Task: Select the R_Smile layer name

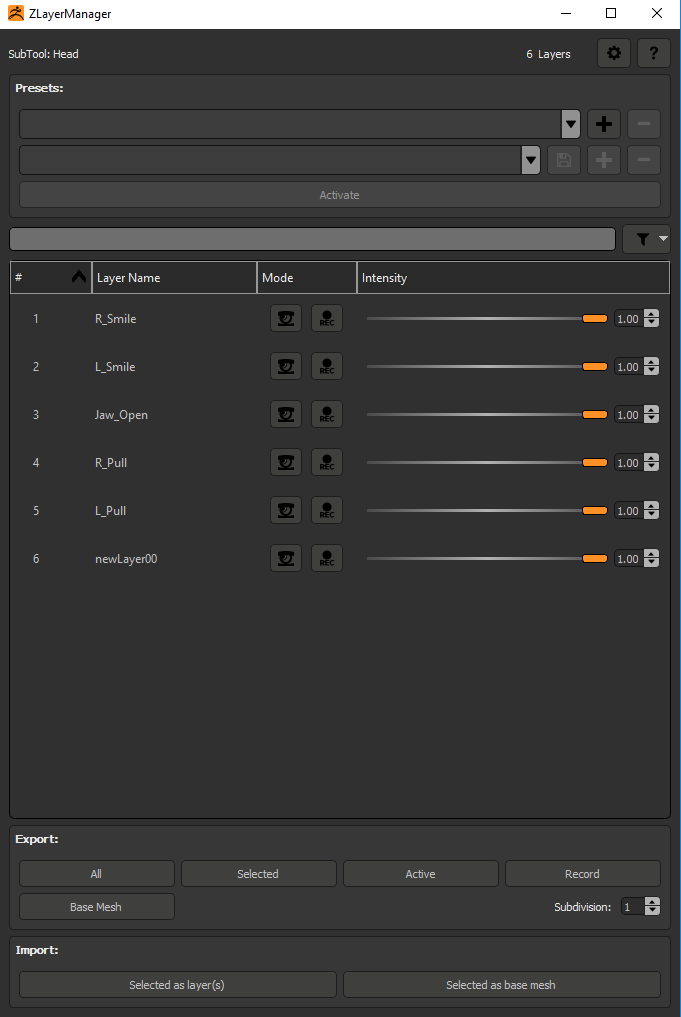Action: point(115,318)
